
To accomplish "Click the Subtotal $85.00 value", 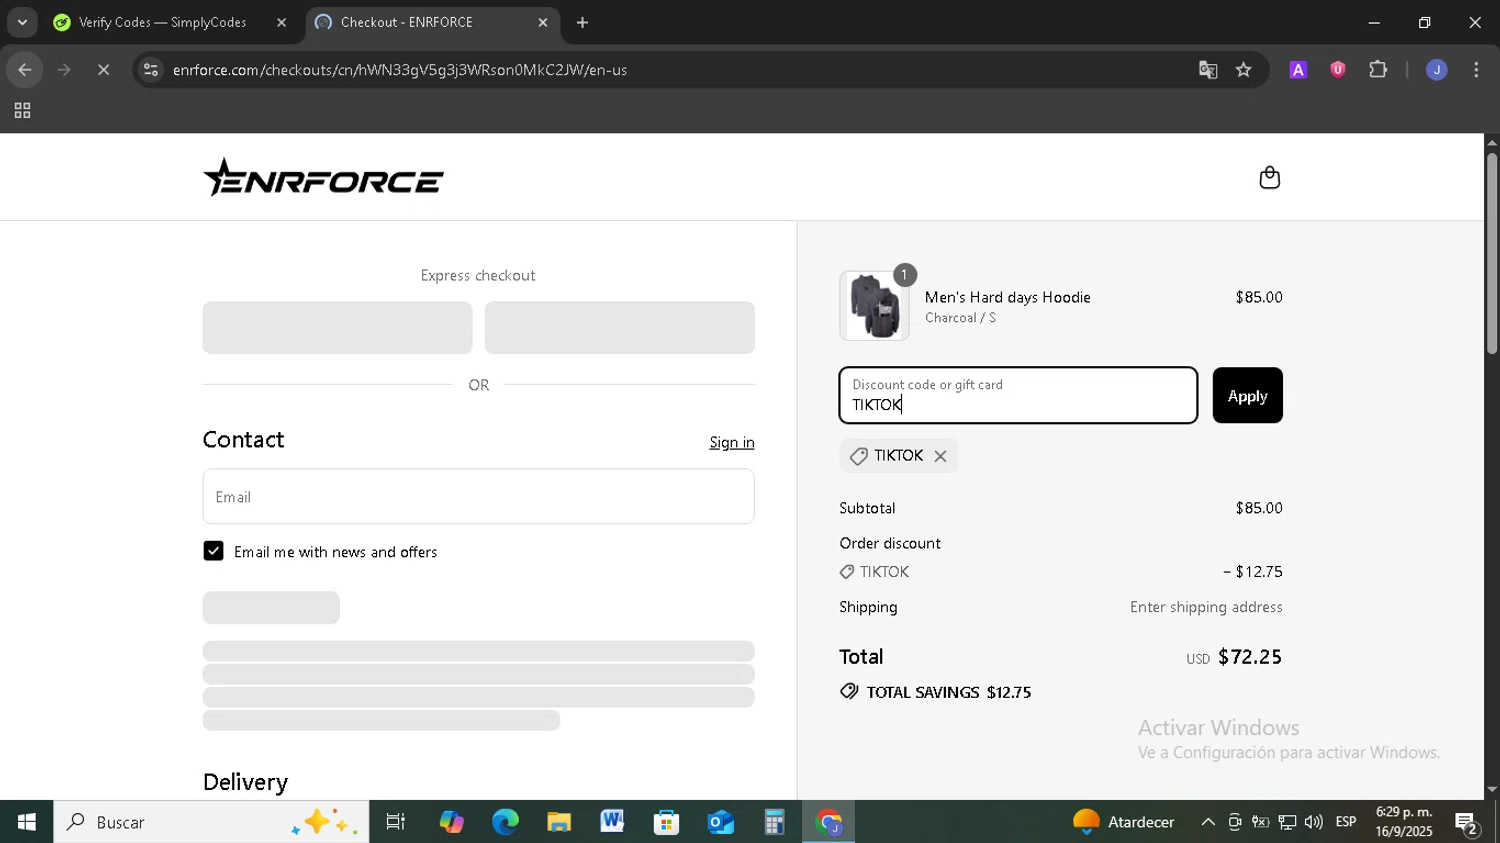I will point(1259,508).
